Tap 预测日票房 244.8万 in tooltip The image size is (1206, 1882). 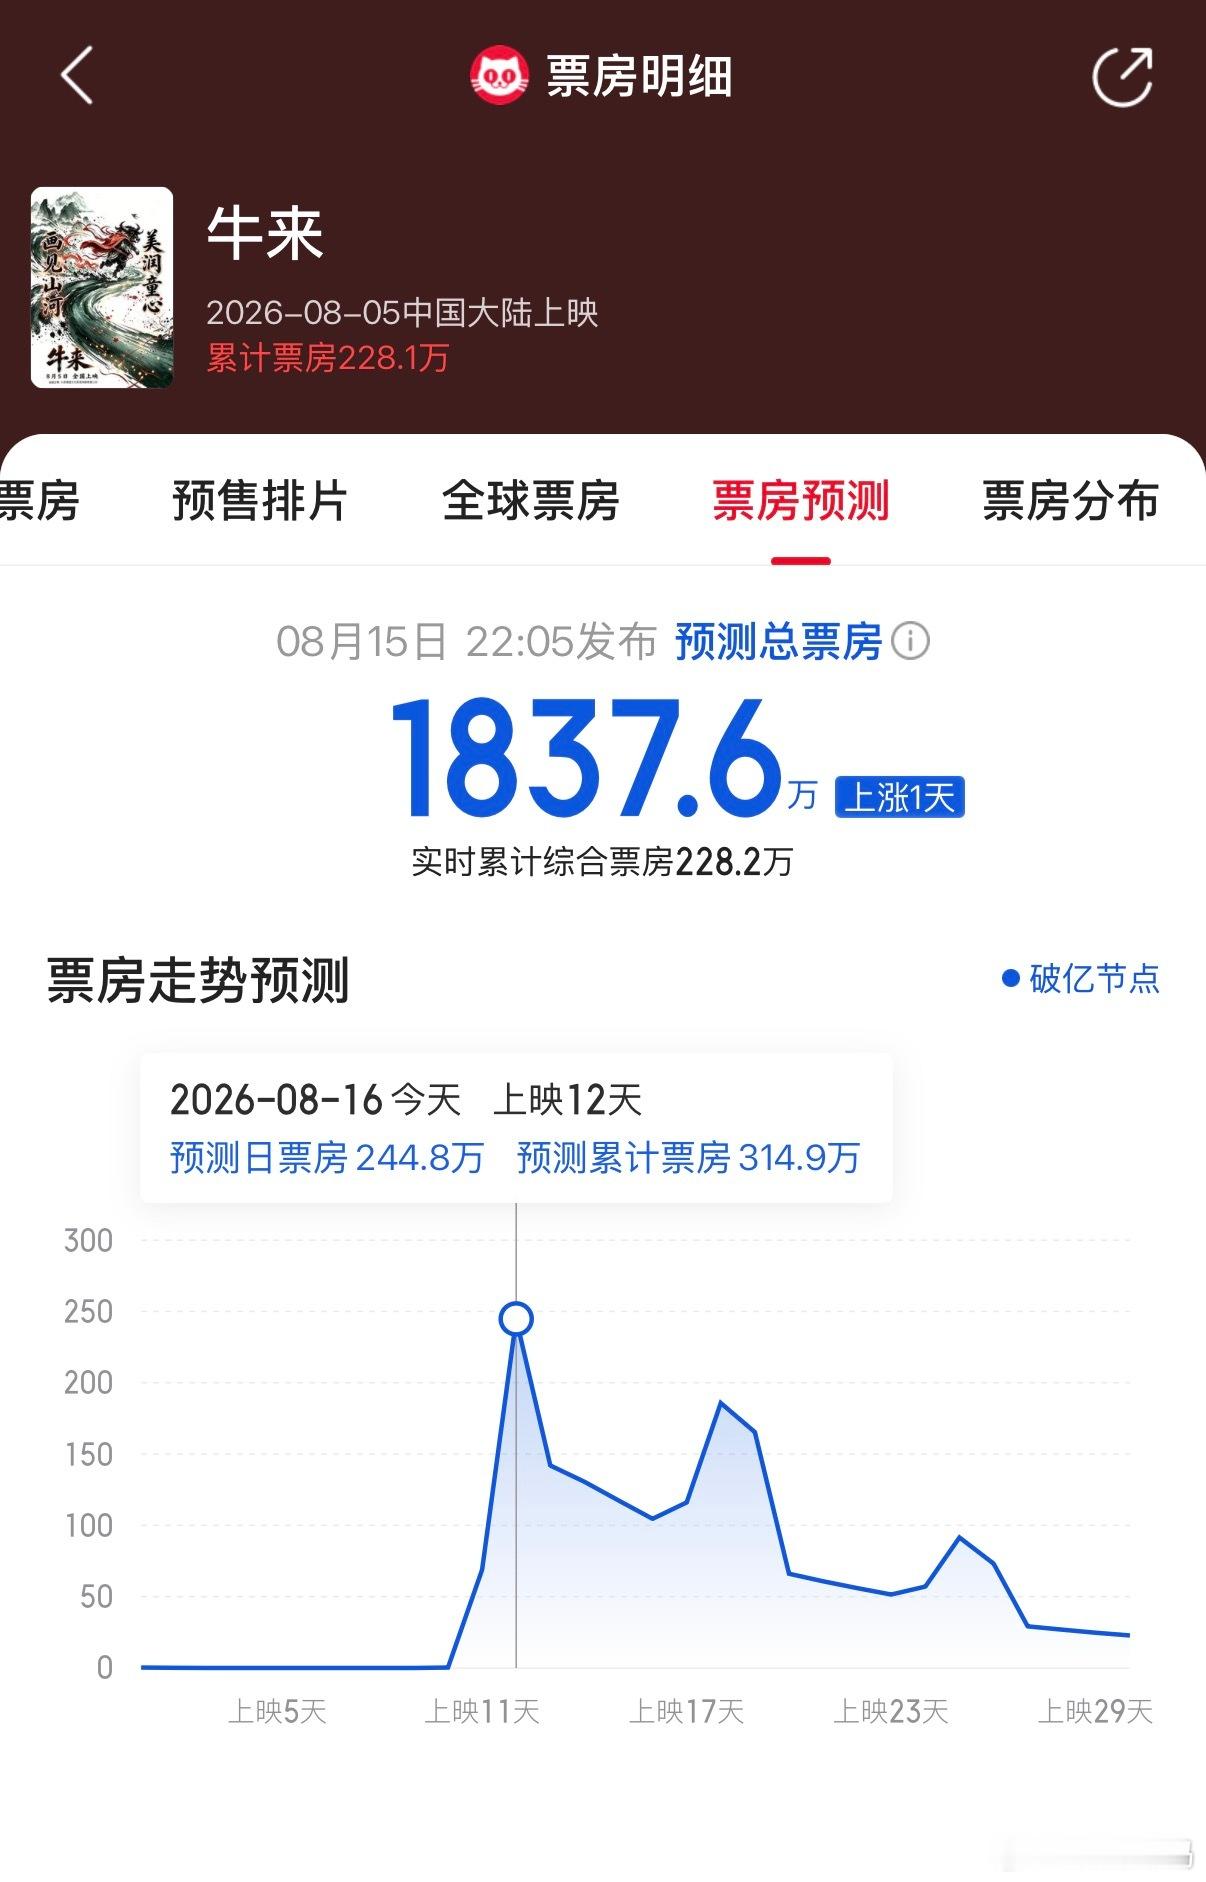(x=327, y=1158)
